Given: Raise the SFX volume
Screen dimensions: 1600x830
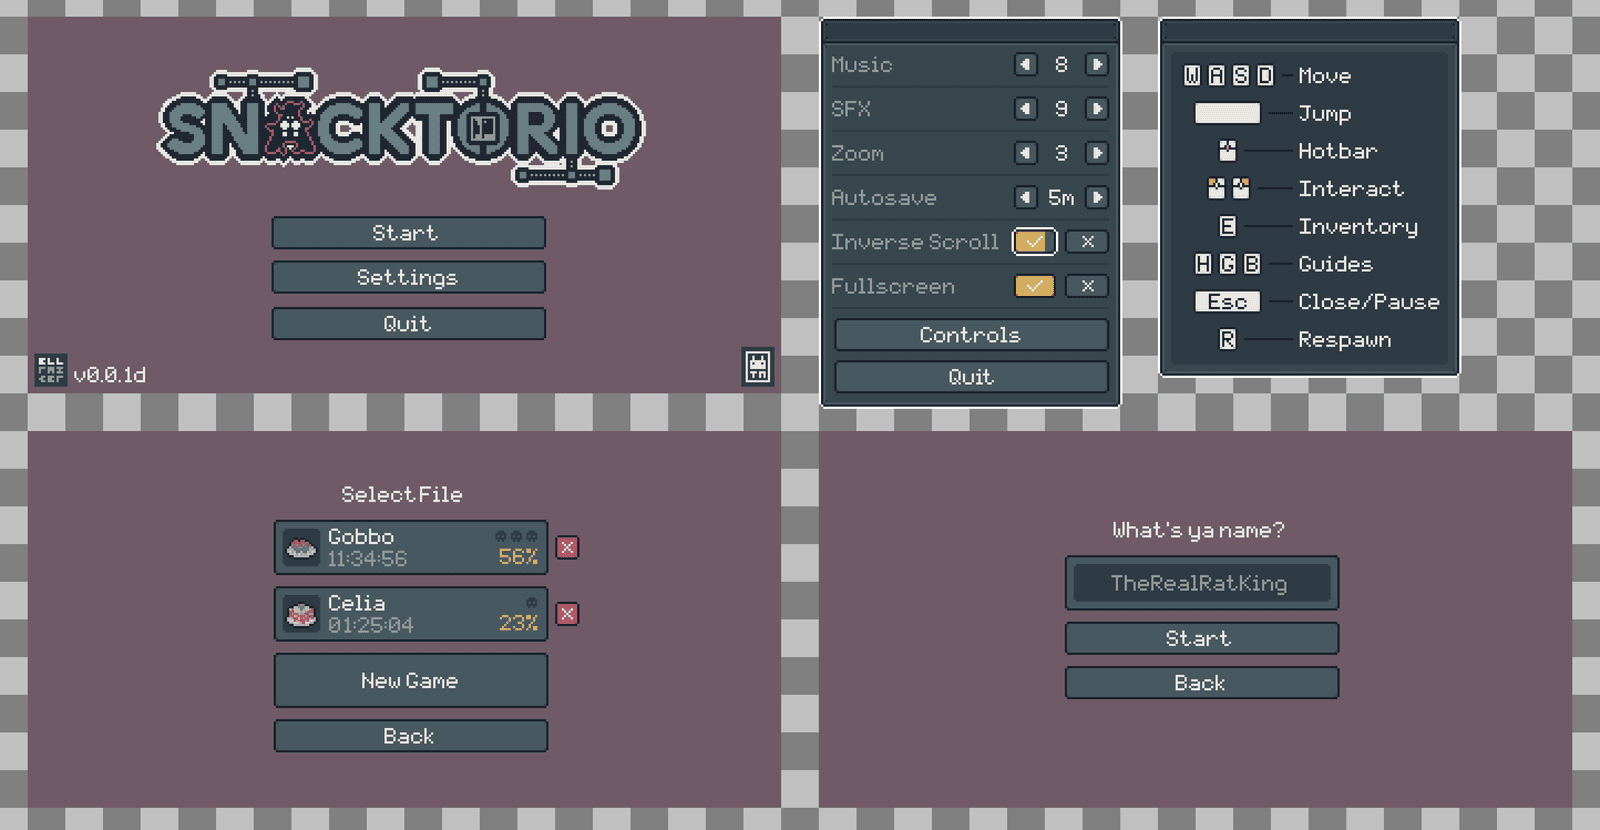Looking at the screenshot, I should click(x=1097, y=109).
